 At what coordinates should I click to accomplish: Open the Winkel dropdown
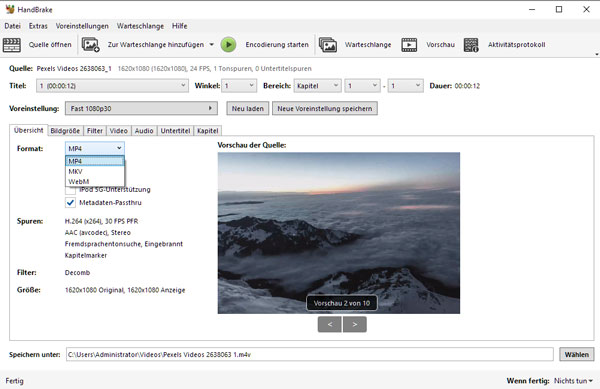pyautogui.click(x=239, y=86)
